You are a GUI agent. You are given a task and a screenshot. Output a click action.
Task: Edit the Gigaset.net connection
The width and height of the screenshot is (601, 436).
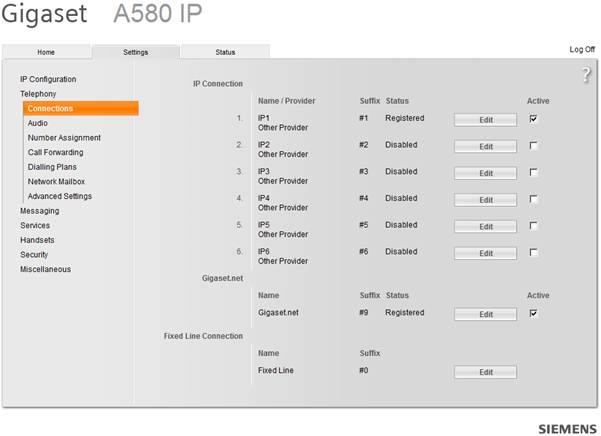485,314
